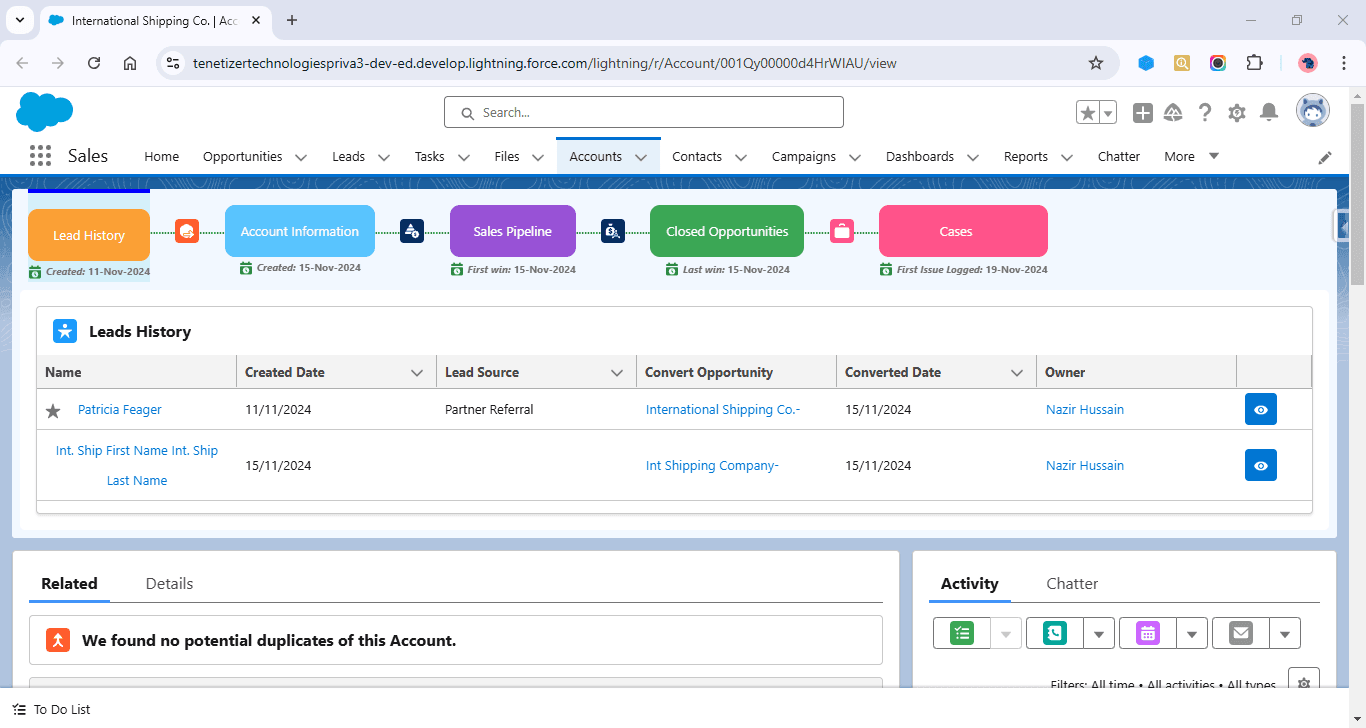Click the To Do List icon in the utility bar

(x=19, y=709)
